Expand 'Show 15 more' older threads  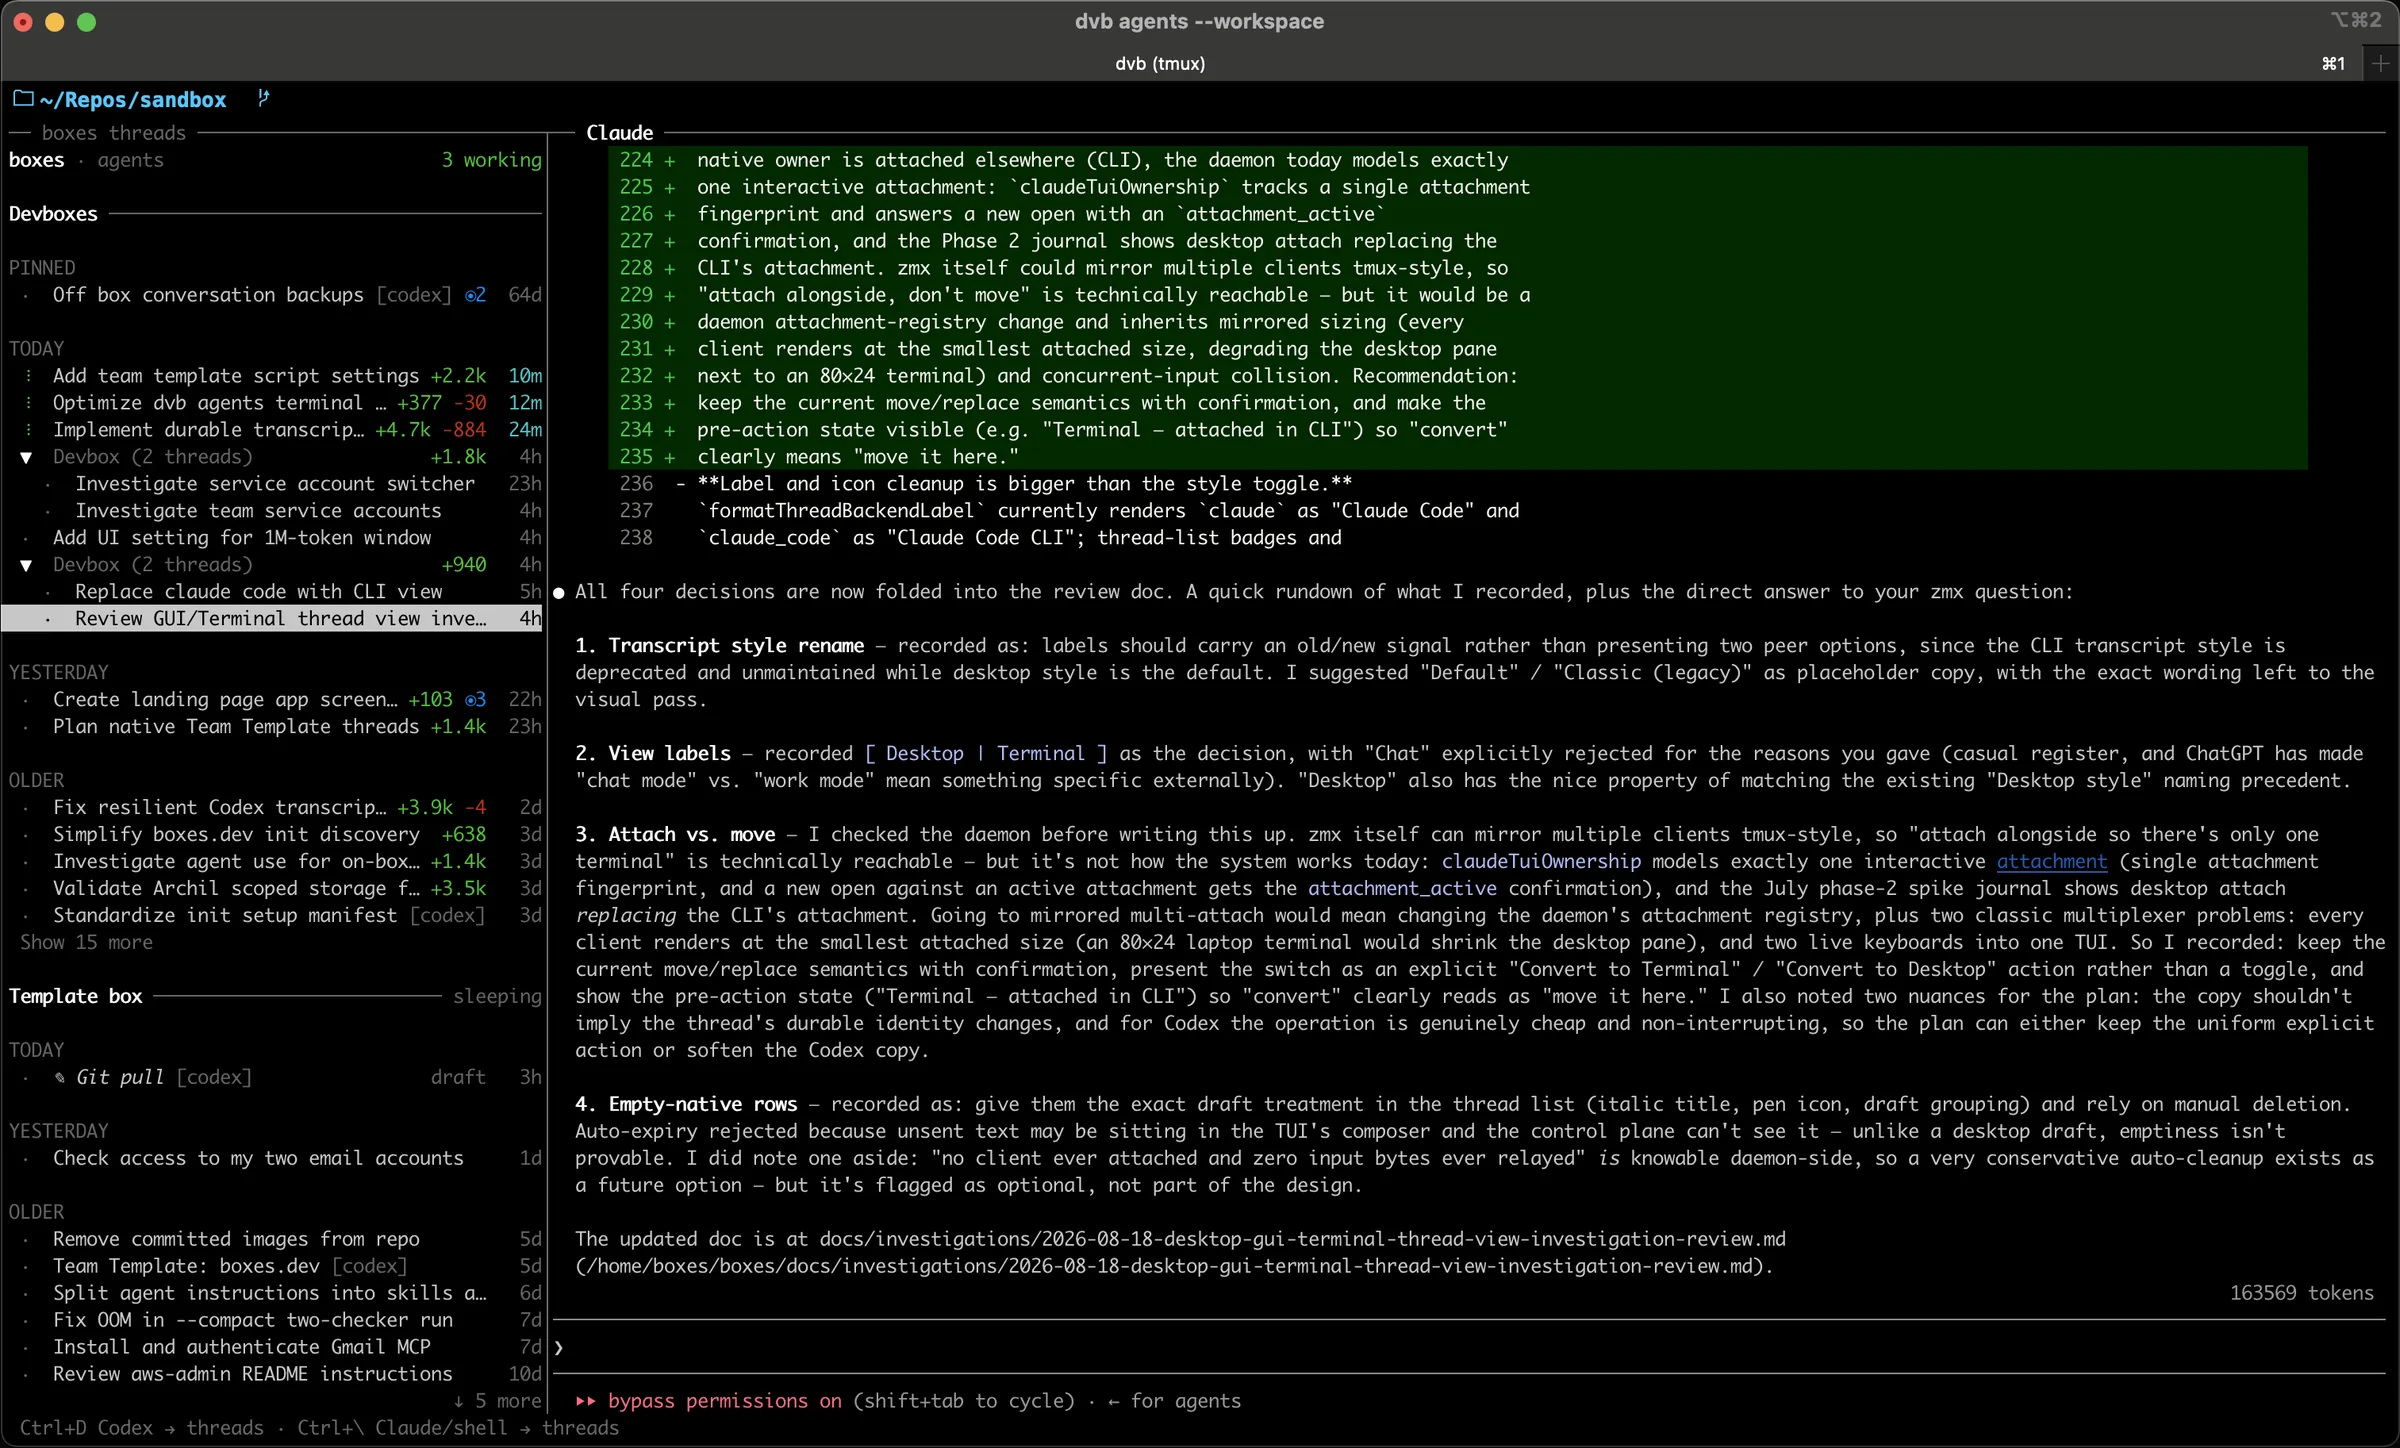[87, 943]
